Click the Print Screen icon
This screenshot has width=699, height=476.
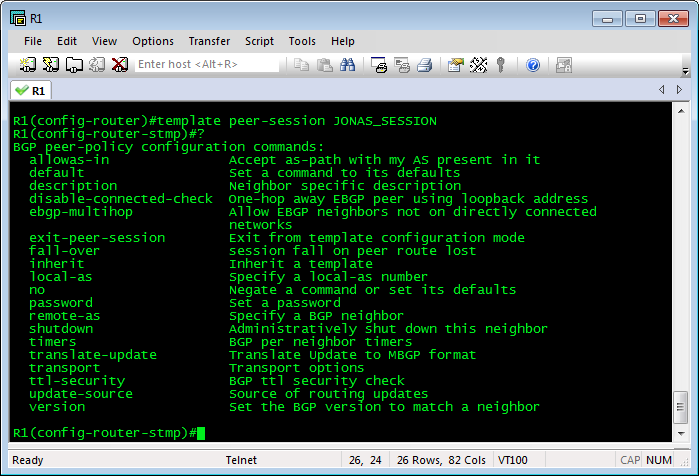[x=379, y=65]
